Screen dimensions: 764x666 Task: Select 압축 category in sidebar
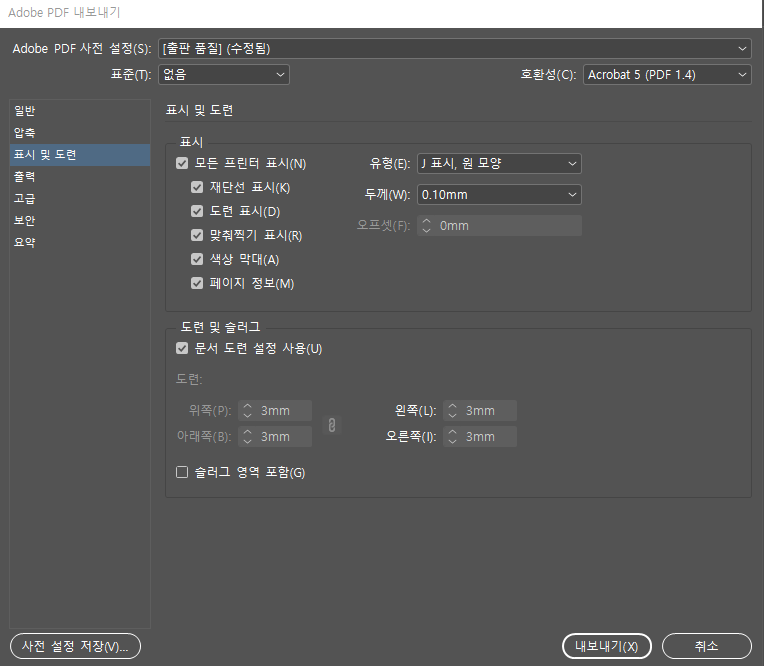[x=80, y=133]
